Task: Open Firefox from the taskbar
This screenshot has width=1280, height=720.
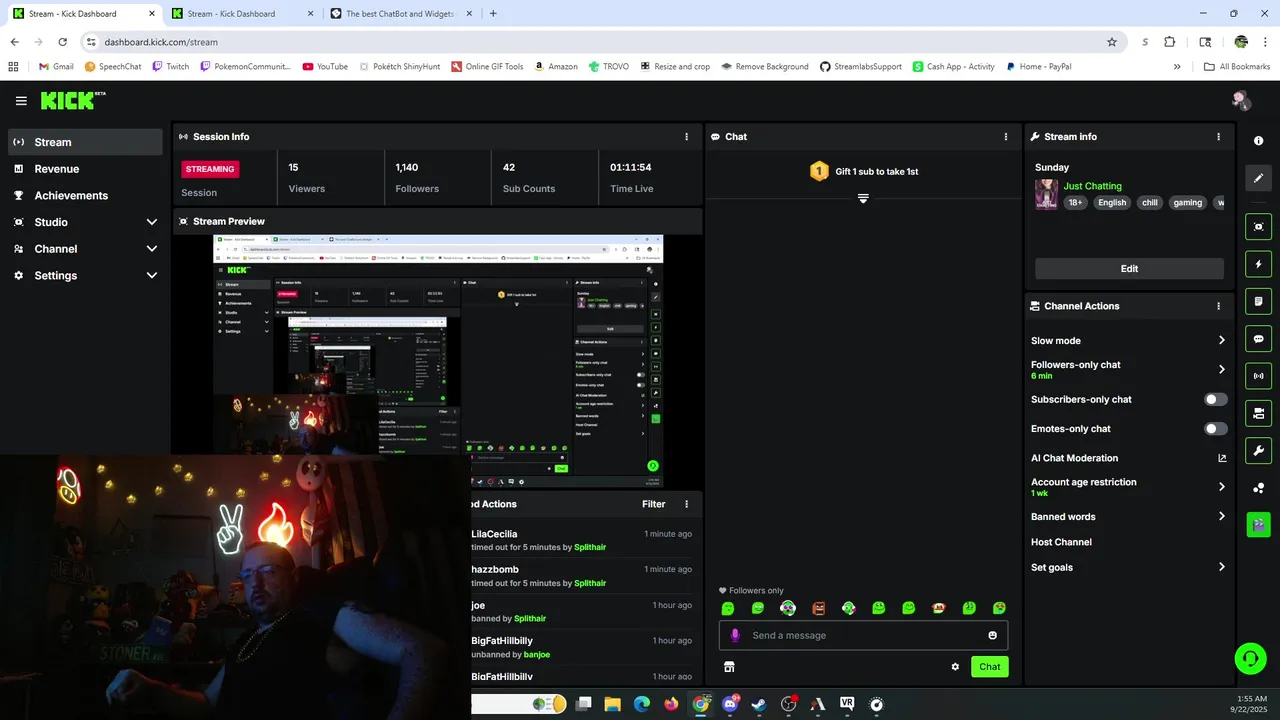Action: pos(671,704)
